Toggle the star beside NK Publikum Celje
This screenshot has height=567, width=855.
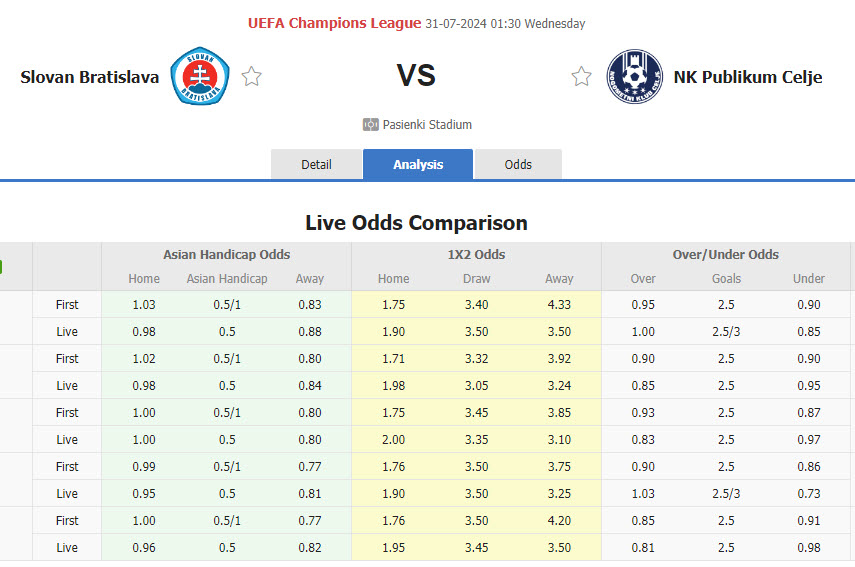(x=581, y=77)
